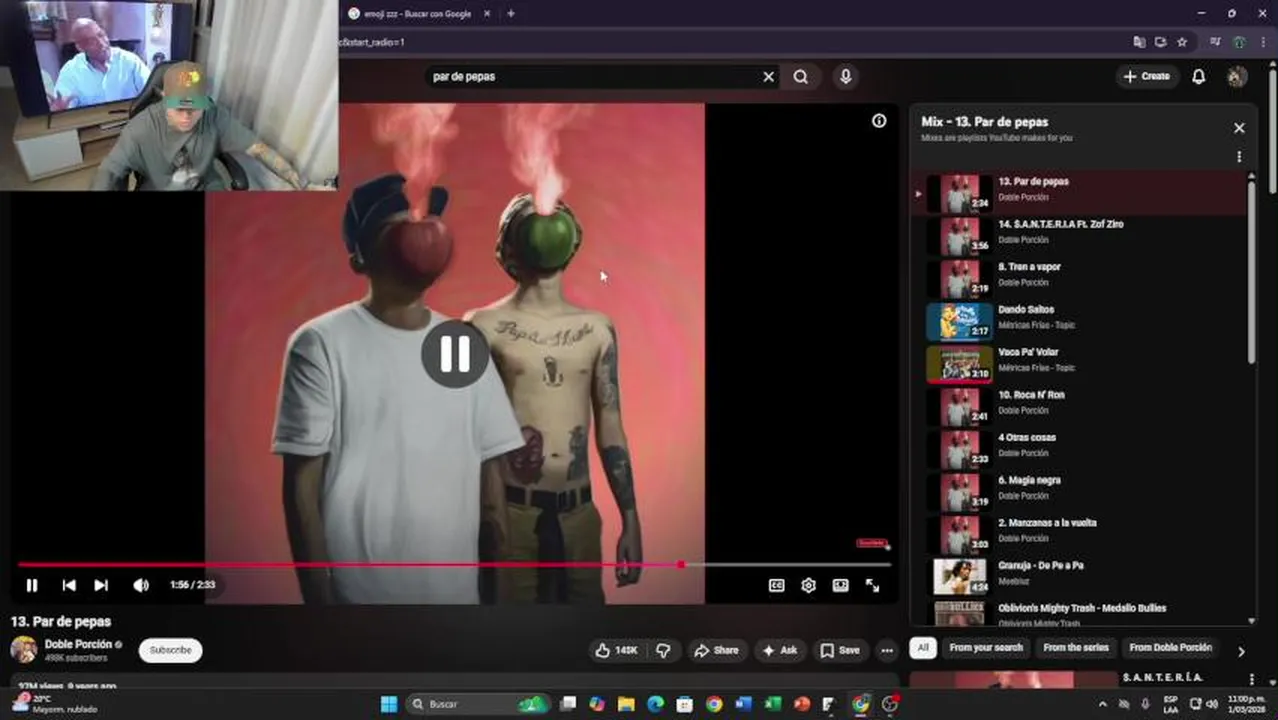Click the search magnifier button
This screenshot has height=720, width=1278.
[x=801, y=76]
